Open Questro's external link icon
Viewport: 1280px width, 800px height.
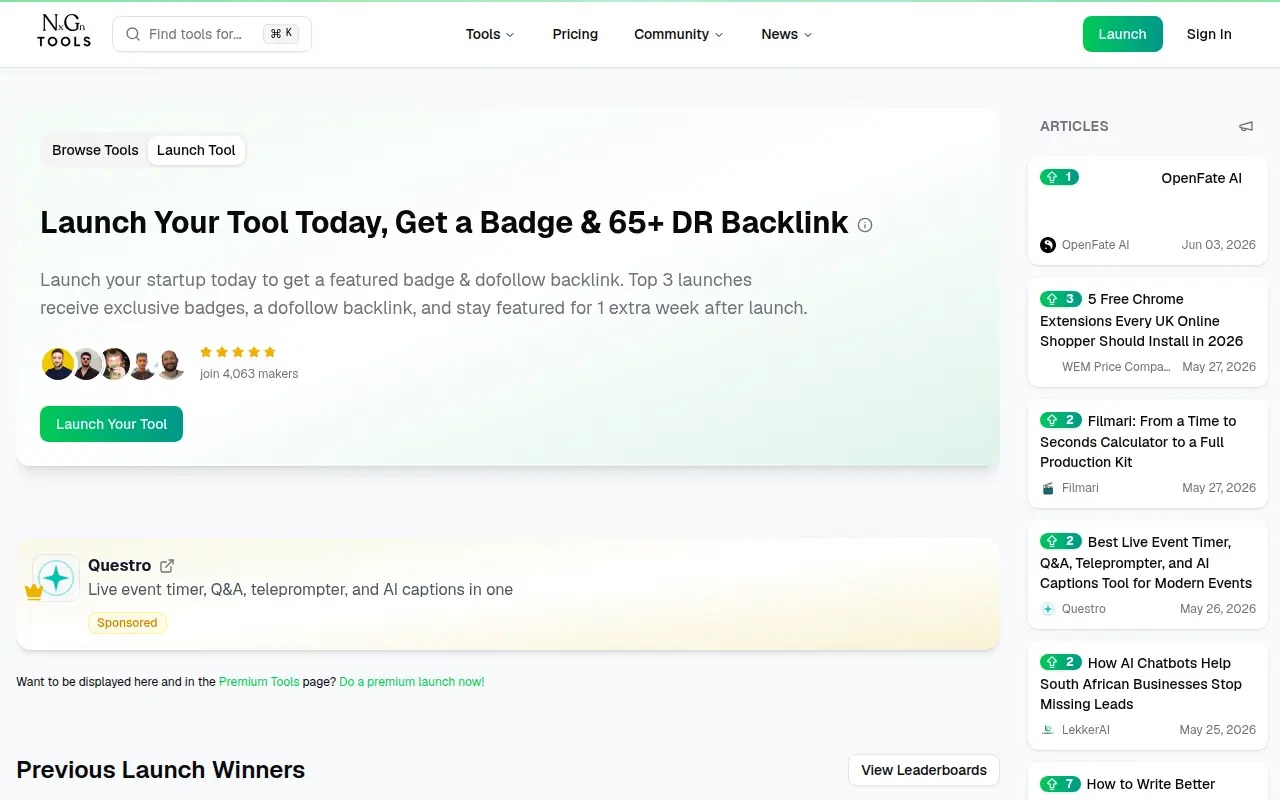167,566
